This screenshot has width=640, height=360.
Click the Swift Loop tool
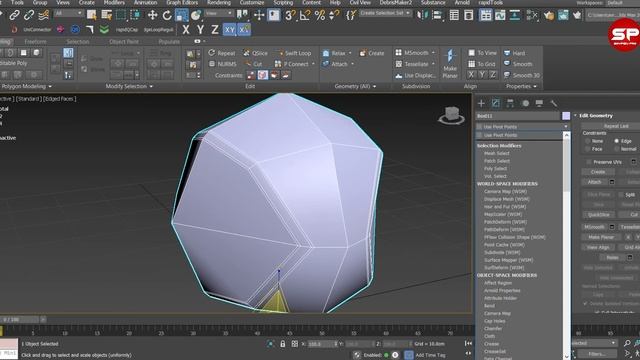pos(294,53)
